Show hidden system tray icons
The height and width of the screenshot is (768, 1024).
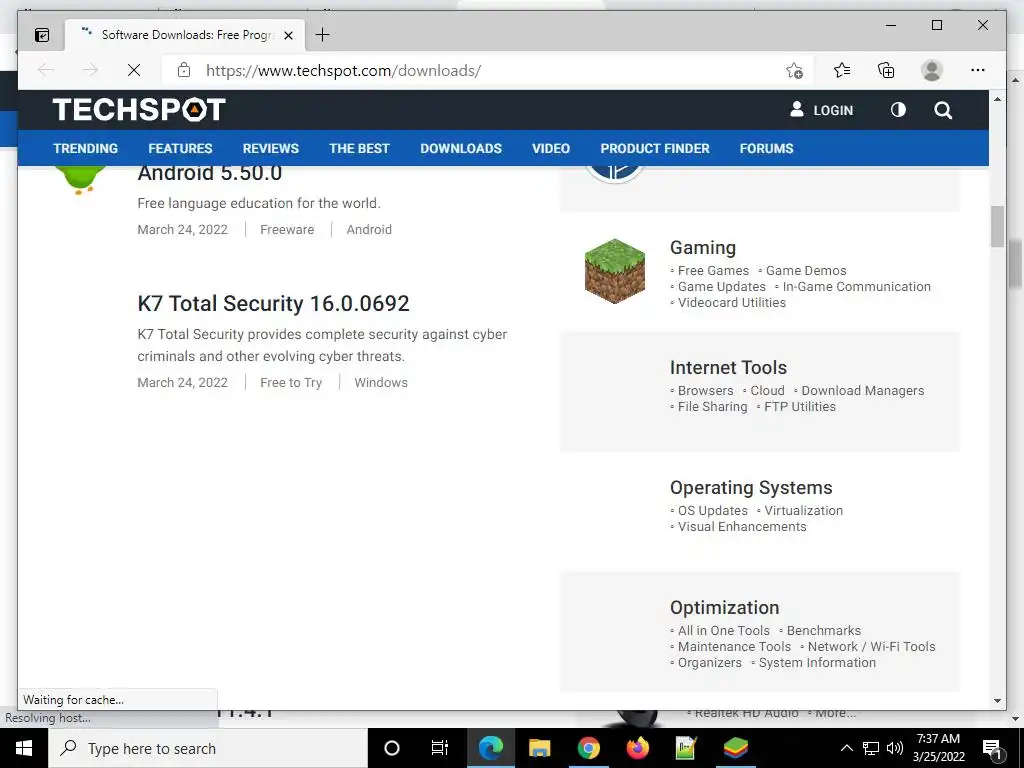[846, 748]
